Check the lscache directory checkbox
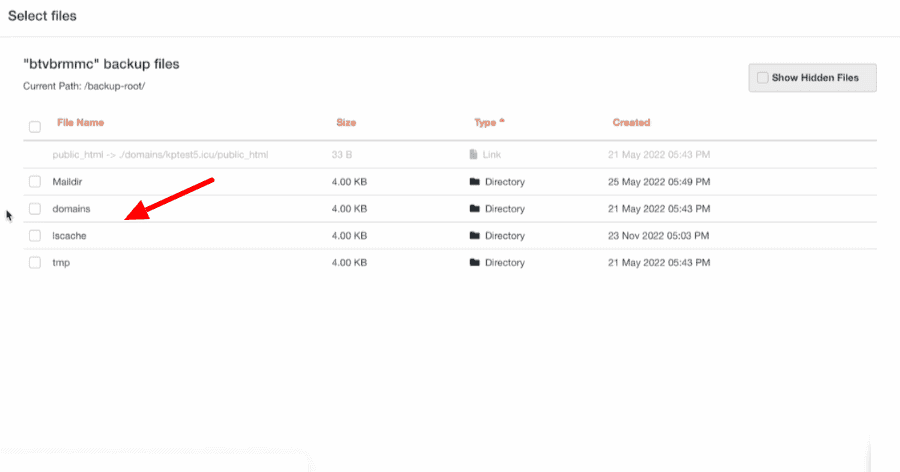 (35, 236)
